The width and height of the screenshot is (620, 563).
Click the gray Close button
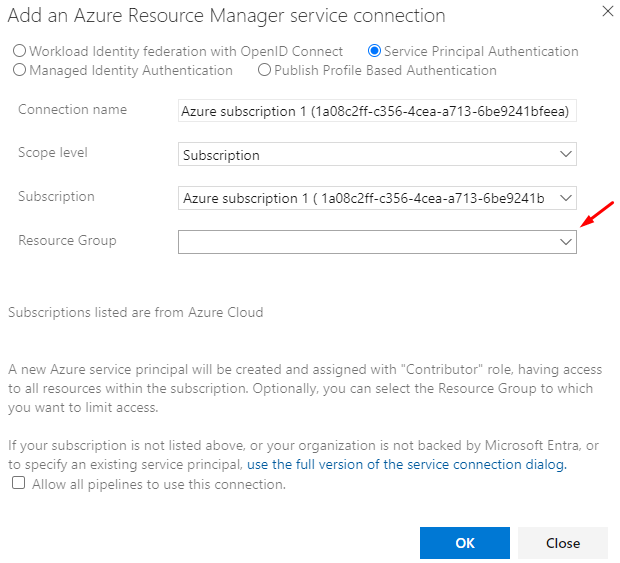click(562, 543)
